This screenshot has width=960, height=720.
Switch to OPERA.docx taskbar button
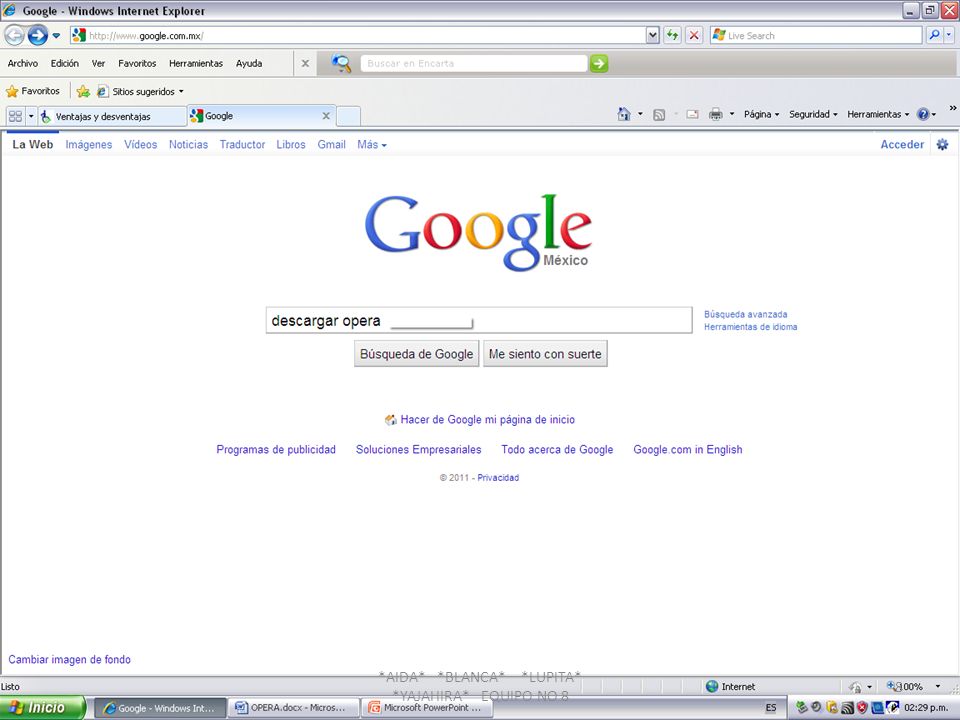293,708
